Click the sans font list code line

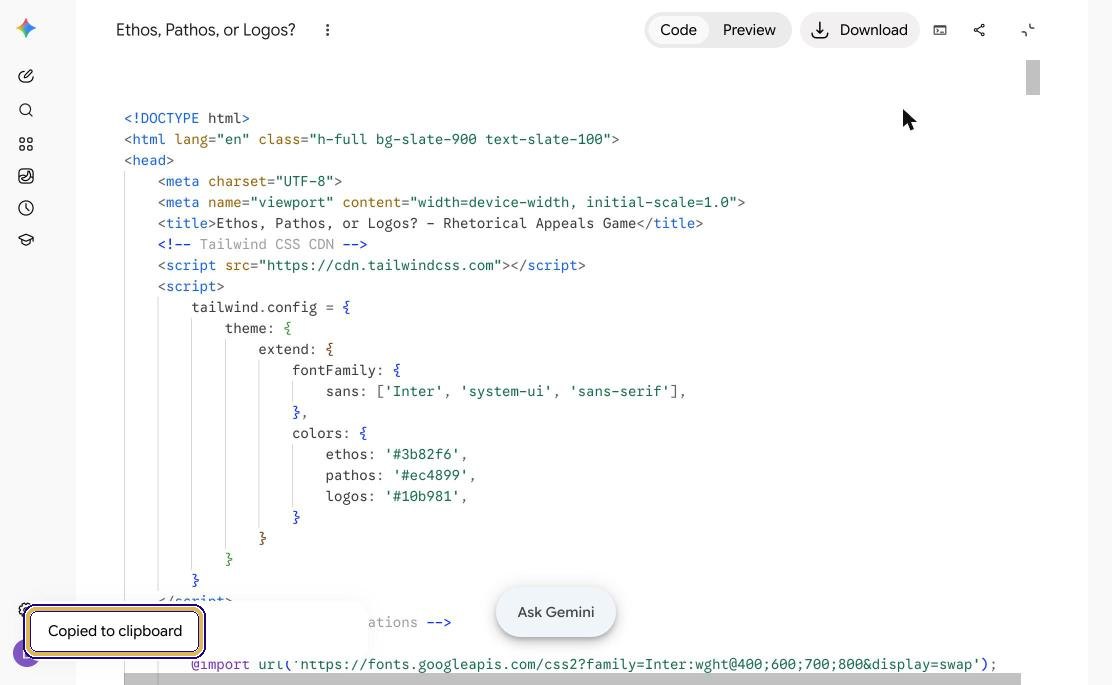coord(506,391)
